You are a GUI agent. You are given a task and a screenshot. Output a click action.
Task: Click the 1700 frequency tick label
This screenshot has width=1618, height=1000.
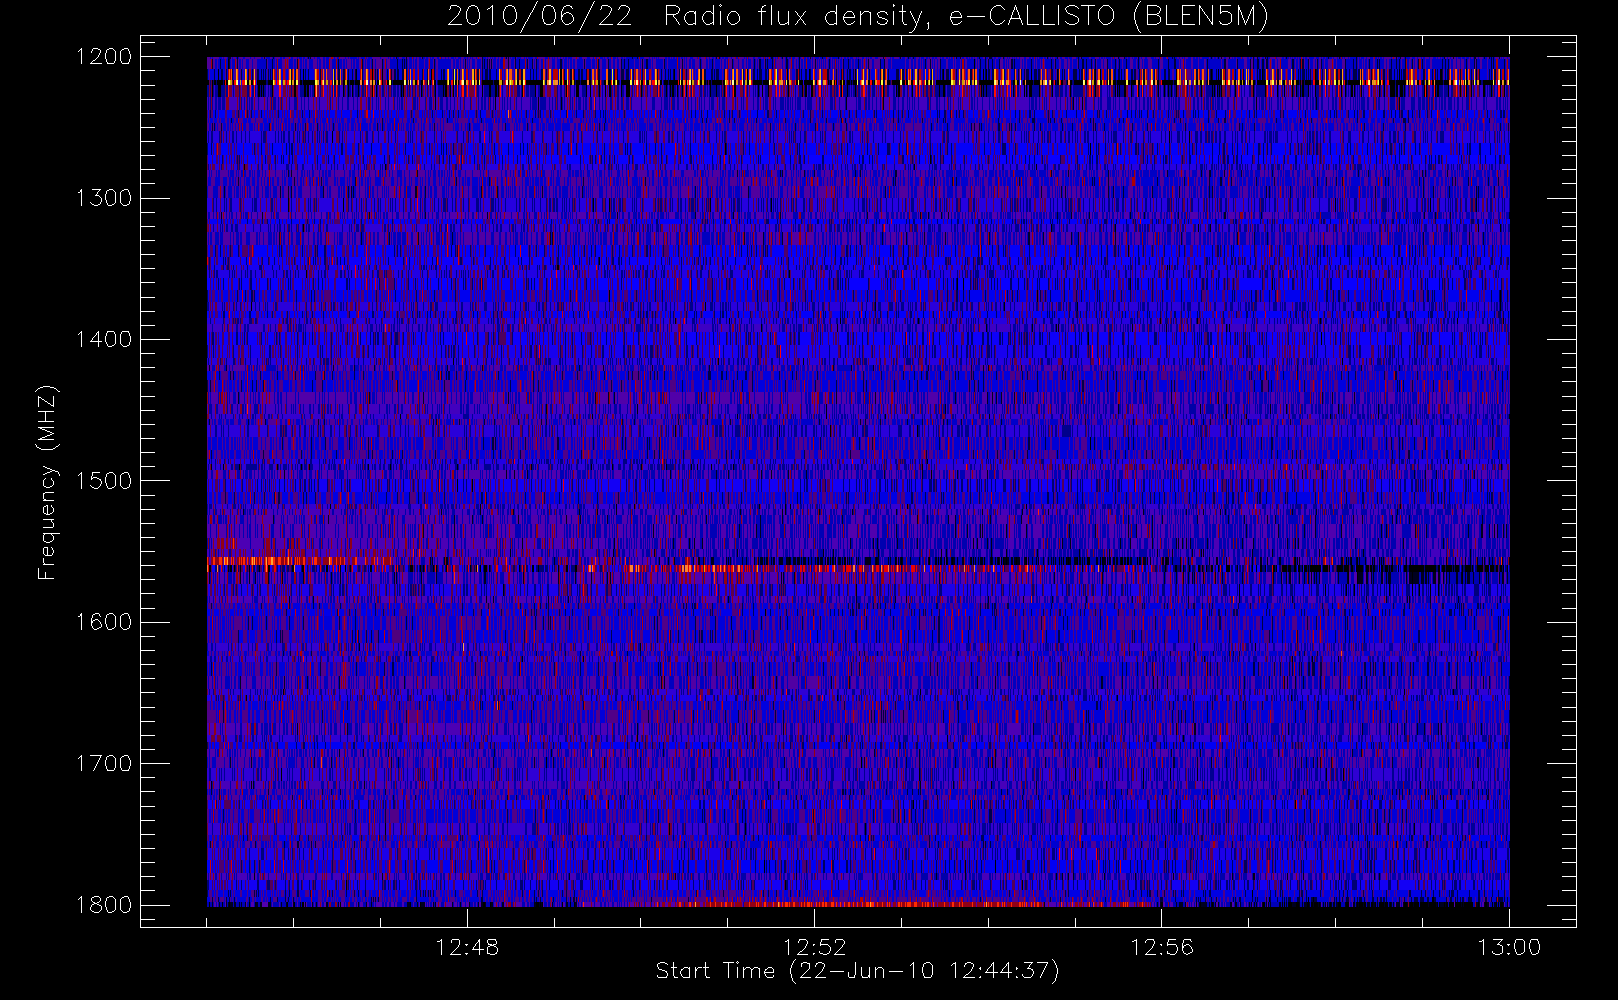[x=104, y=764]
